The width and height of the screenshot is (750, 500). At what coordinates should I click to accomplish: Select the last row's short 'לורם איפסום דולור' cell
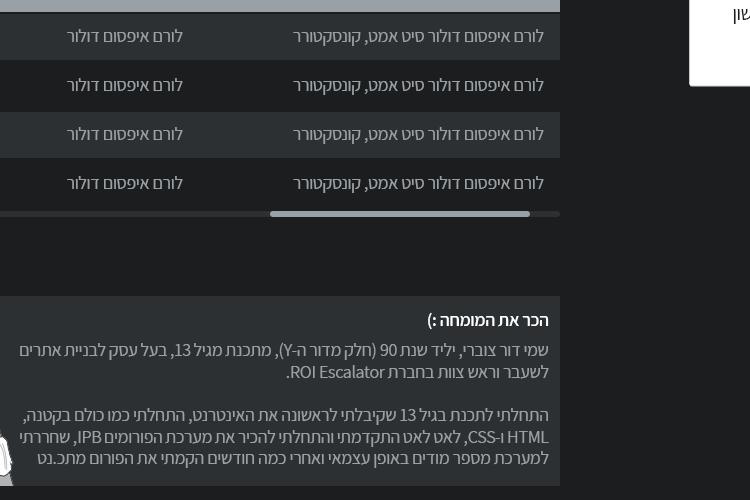[124, 184]
